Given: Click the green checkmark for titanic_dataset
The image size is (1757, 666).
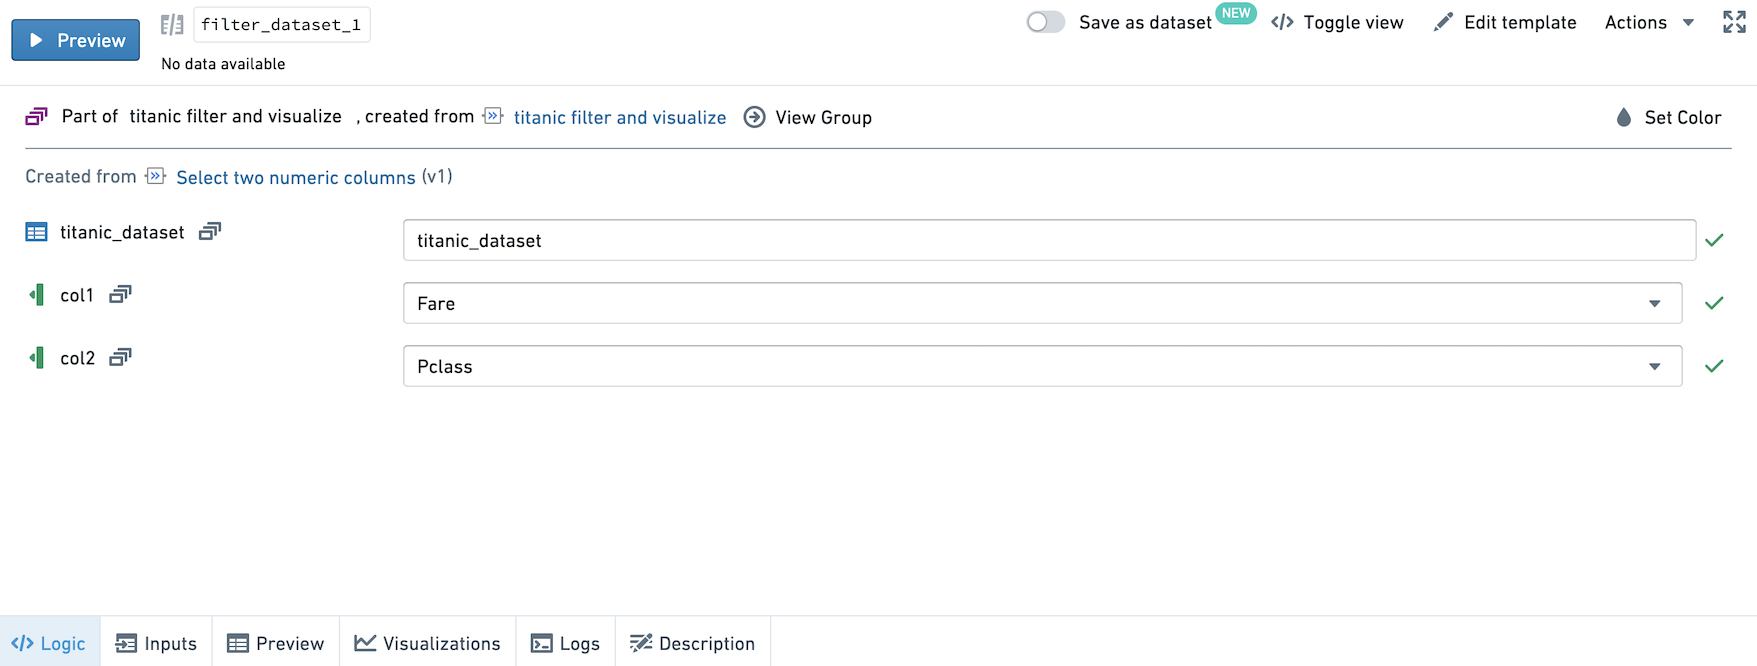Looking at the screenshot, I should (x=1714, y=240).
